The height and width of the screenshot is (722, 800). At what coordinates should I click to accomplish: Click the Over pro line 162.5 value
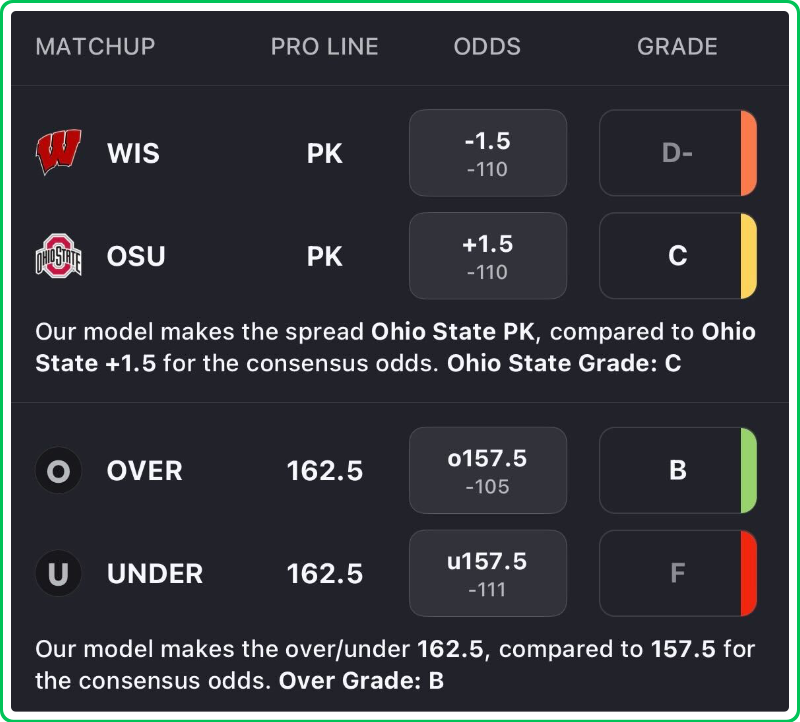(x=325, y=470)
